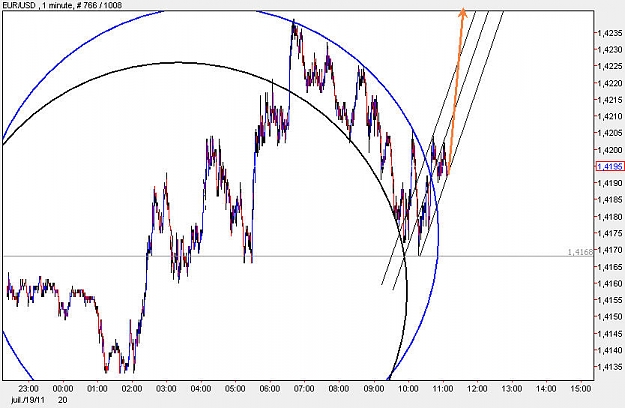
Task: Click the 1,4150 price axis label
Action: [x=611, y=317]
